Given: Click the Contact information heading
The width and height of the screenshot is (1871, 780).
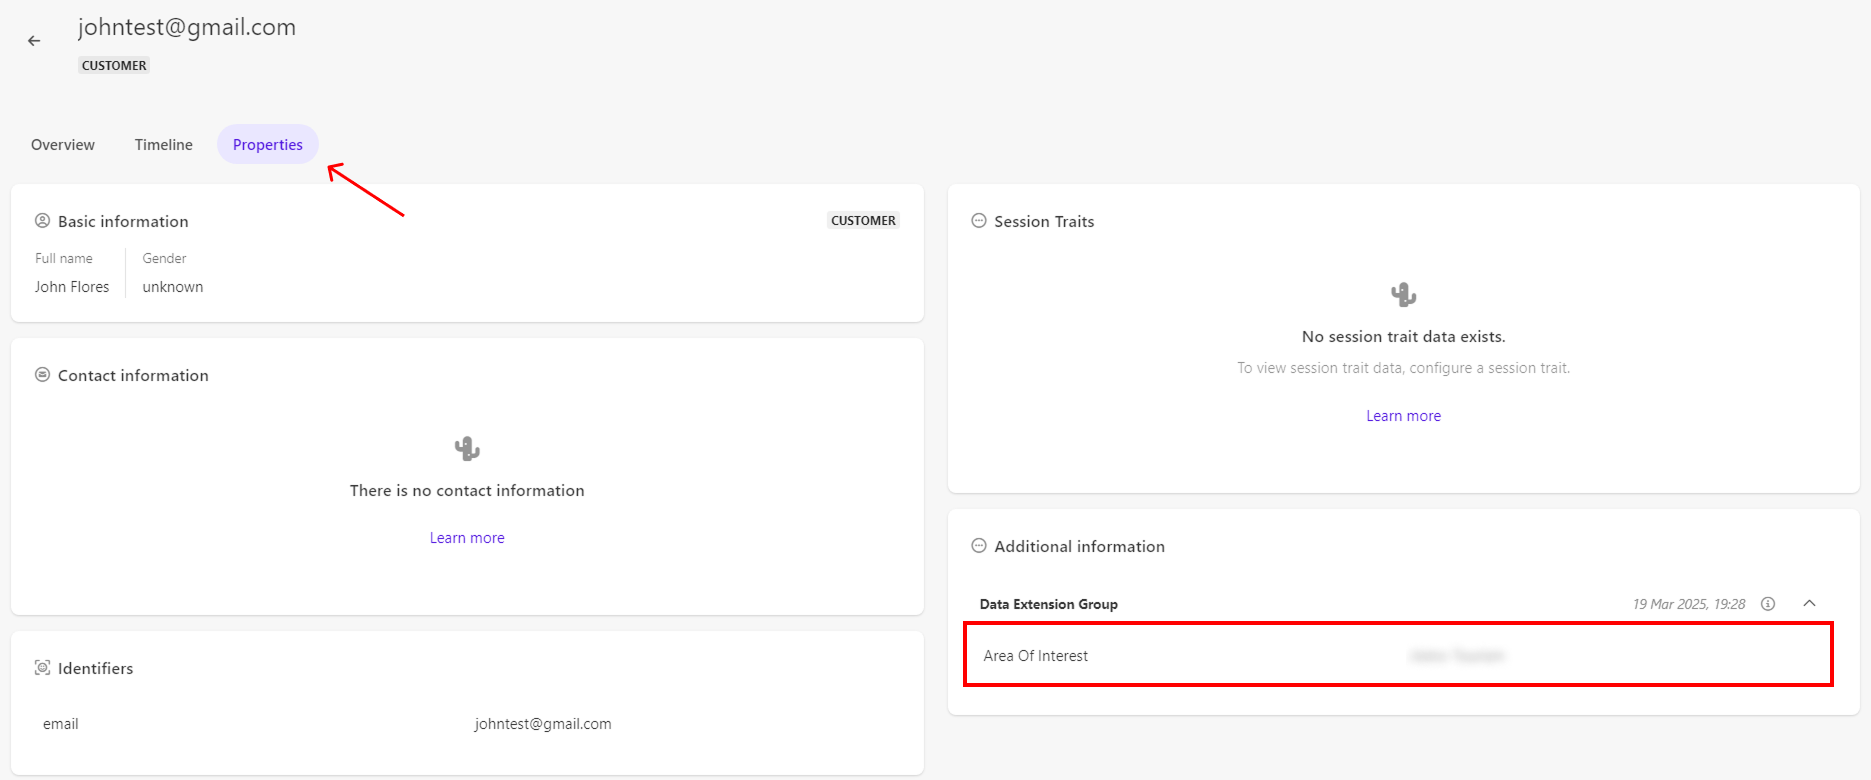Looking at the screenshot, I should coord(134,375).
